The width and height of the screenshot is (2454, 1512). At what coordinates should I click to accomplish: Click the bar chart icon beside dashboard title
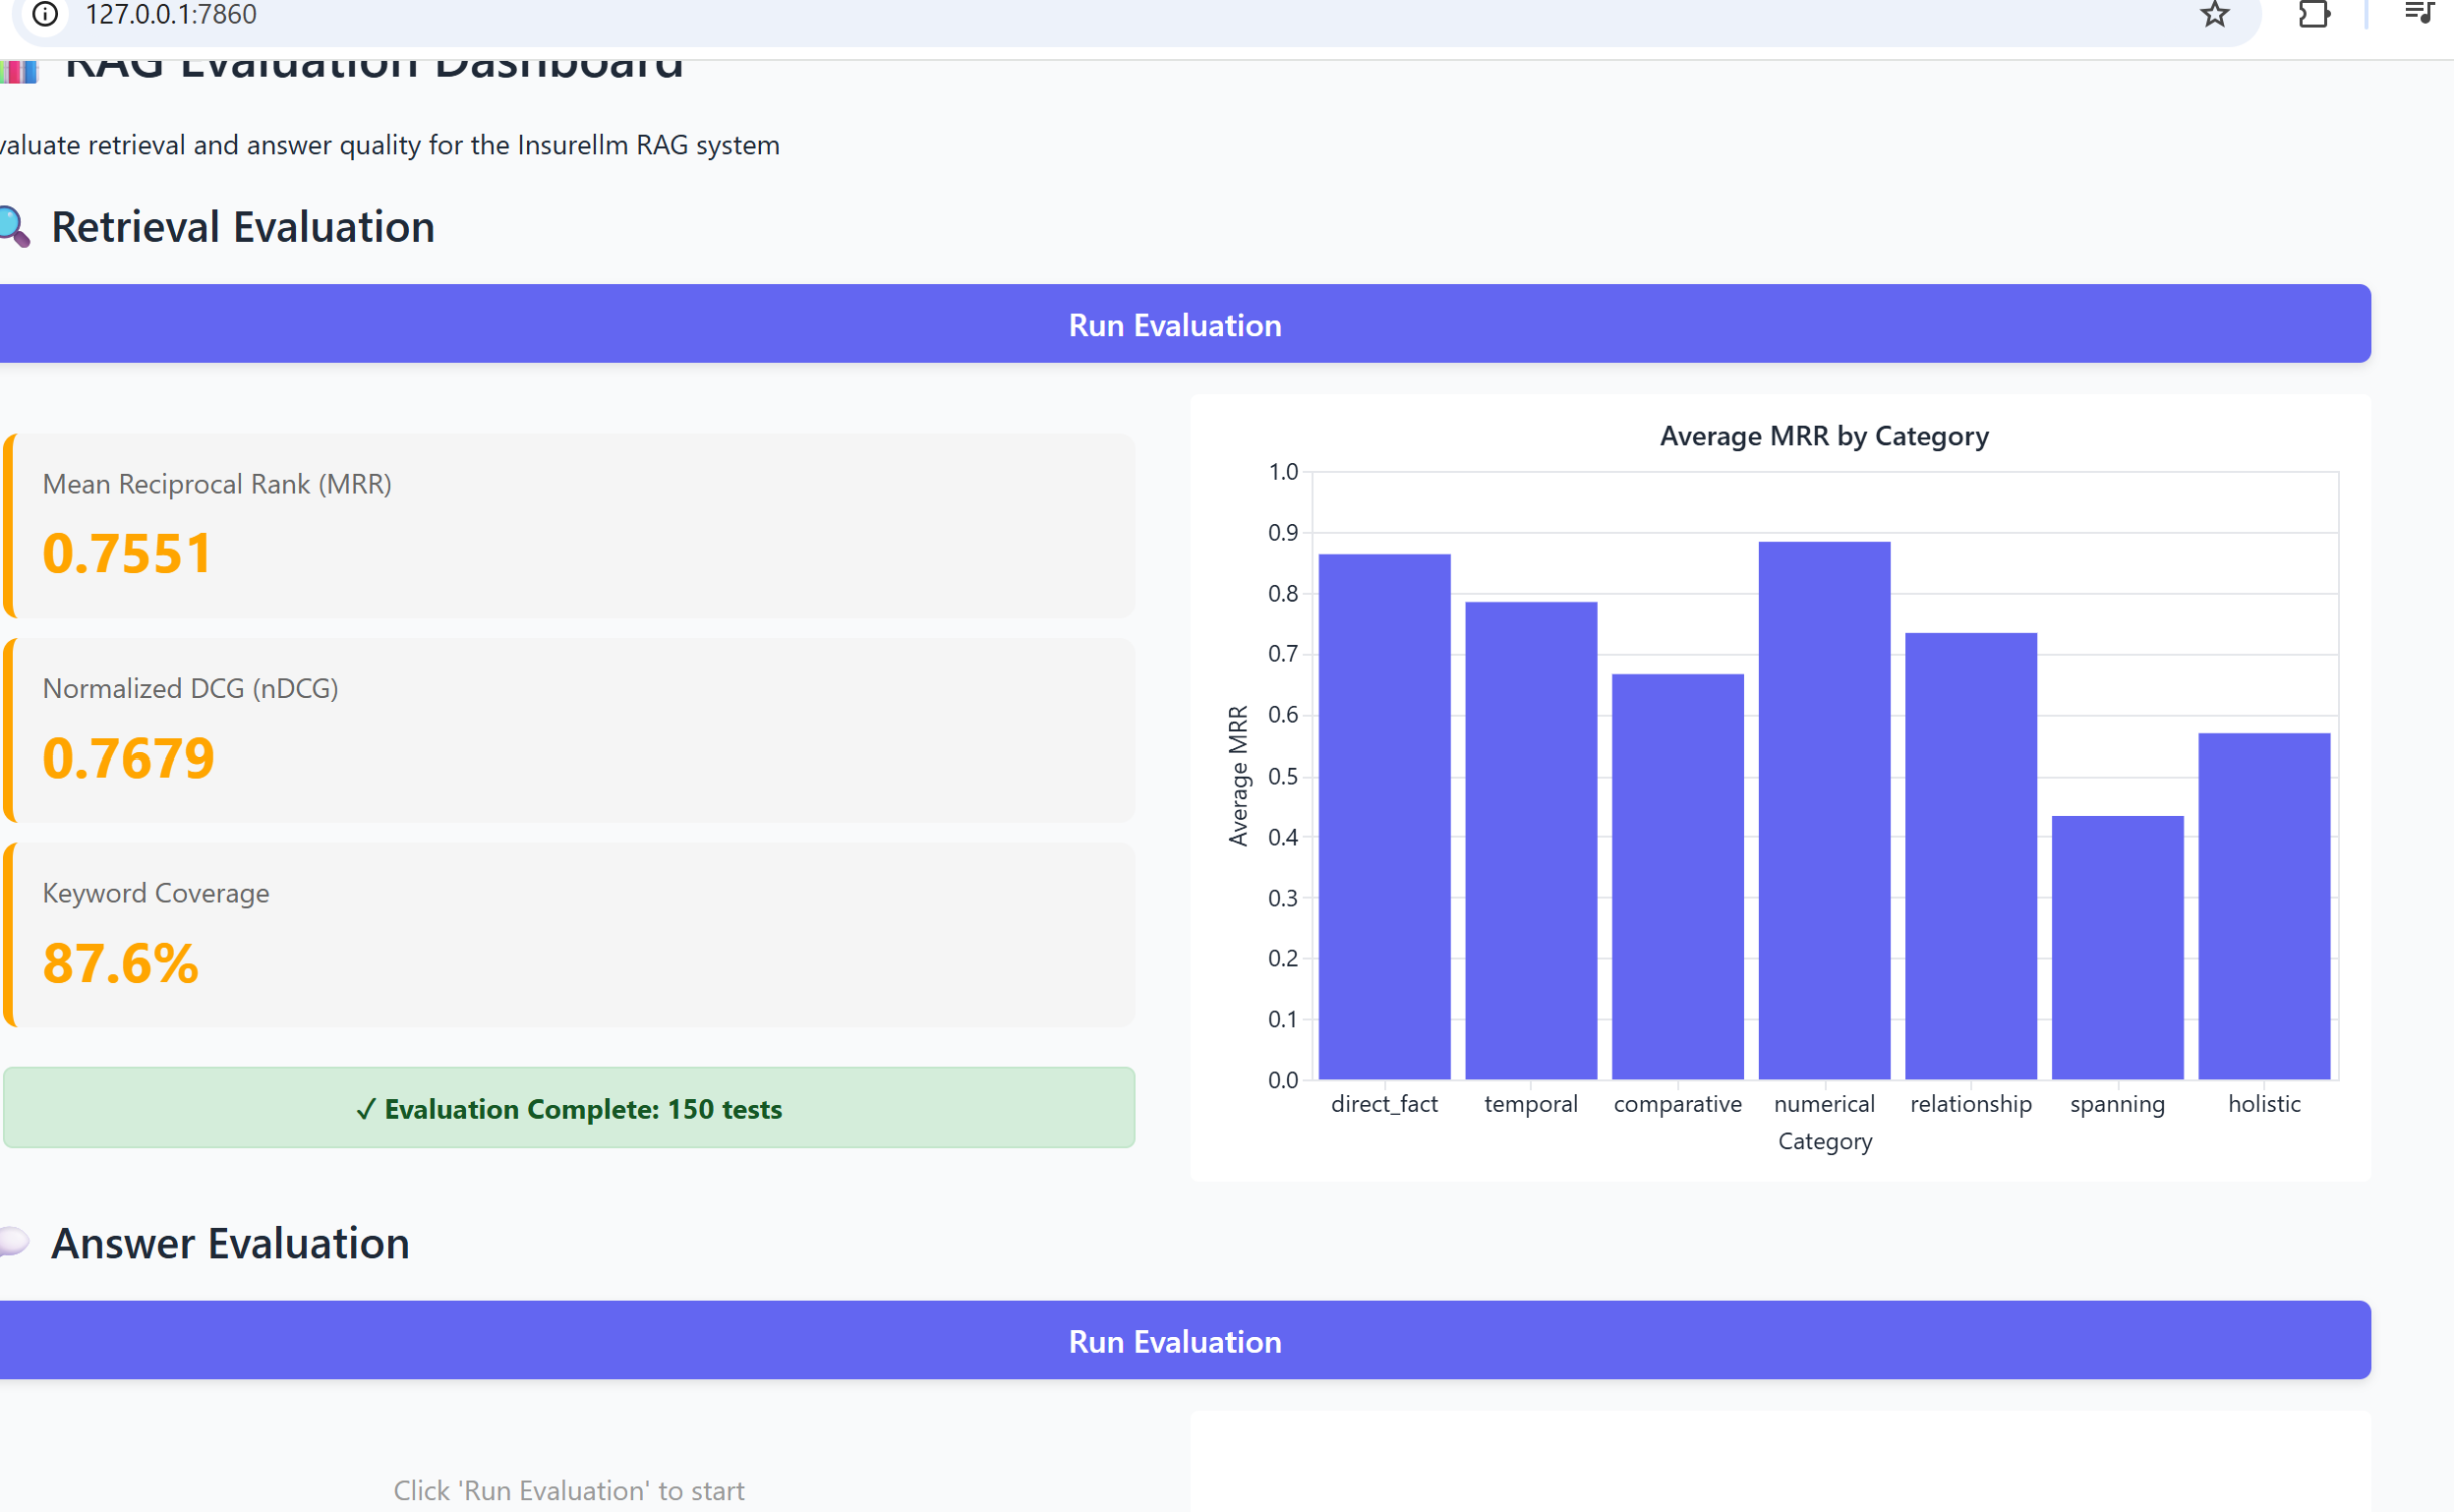coord(18,70)
